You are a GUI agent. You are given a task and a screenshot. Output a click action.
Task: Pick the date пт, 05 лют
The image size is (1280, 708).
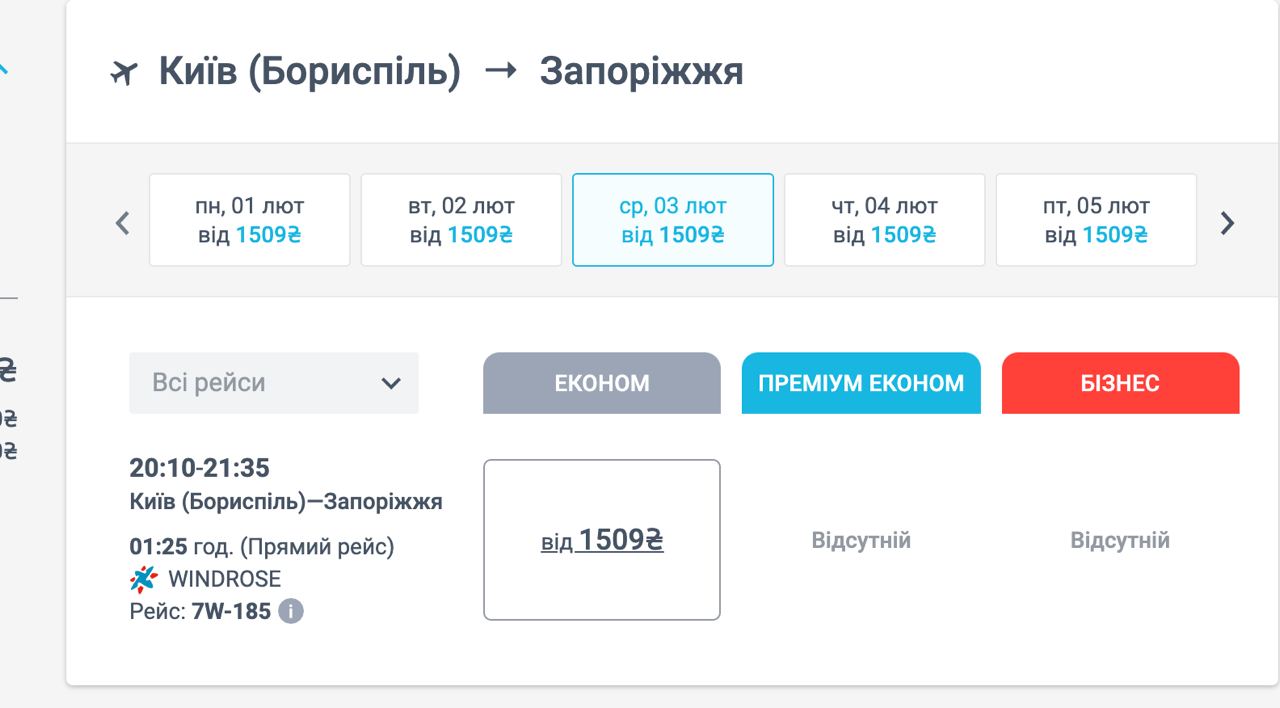[x=1096, y=220]
